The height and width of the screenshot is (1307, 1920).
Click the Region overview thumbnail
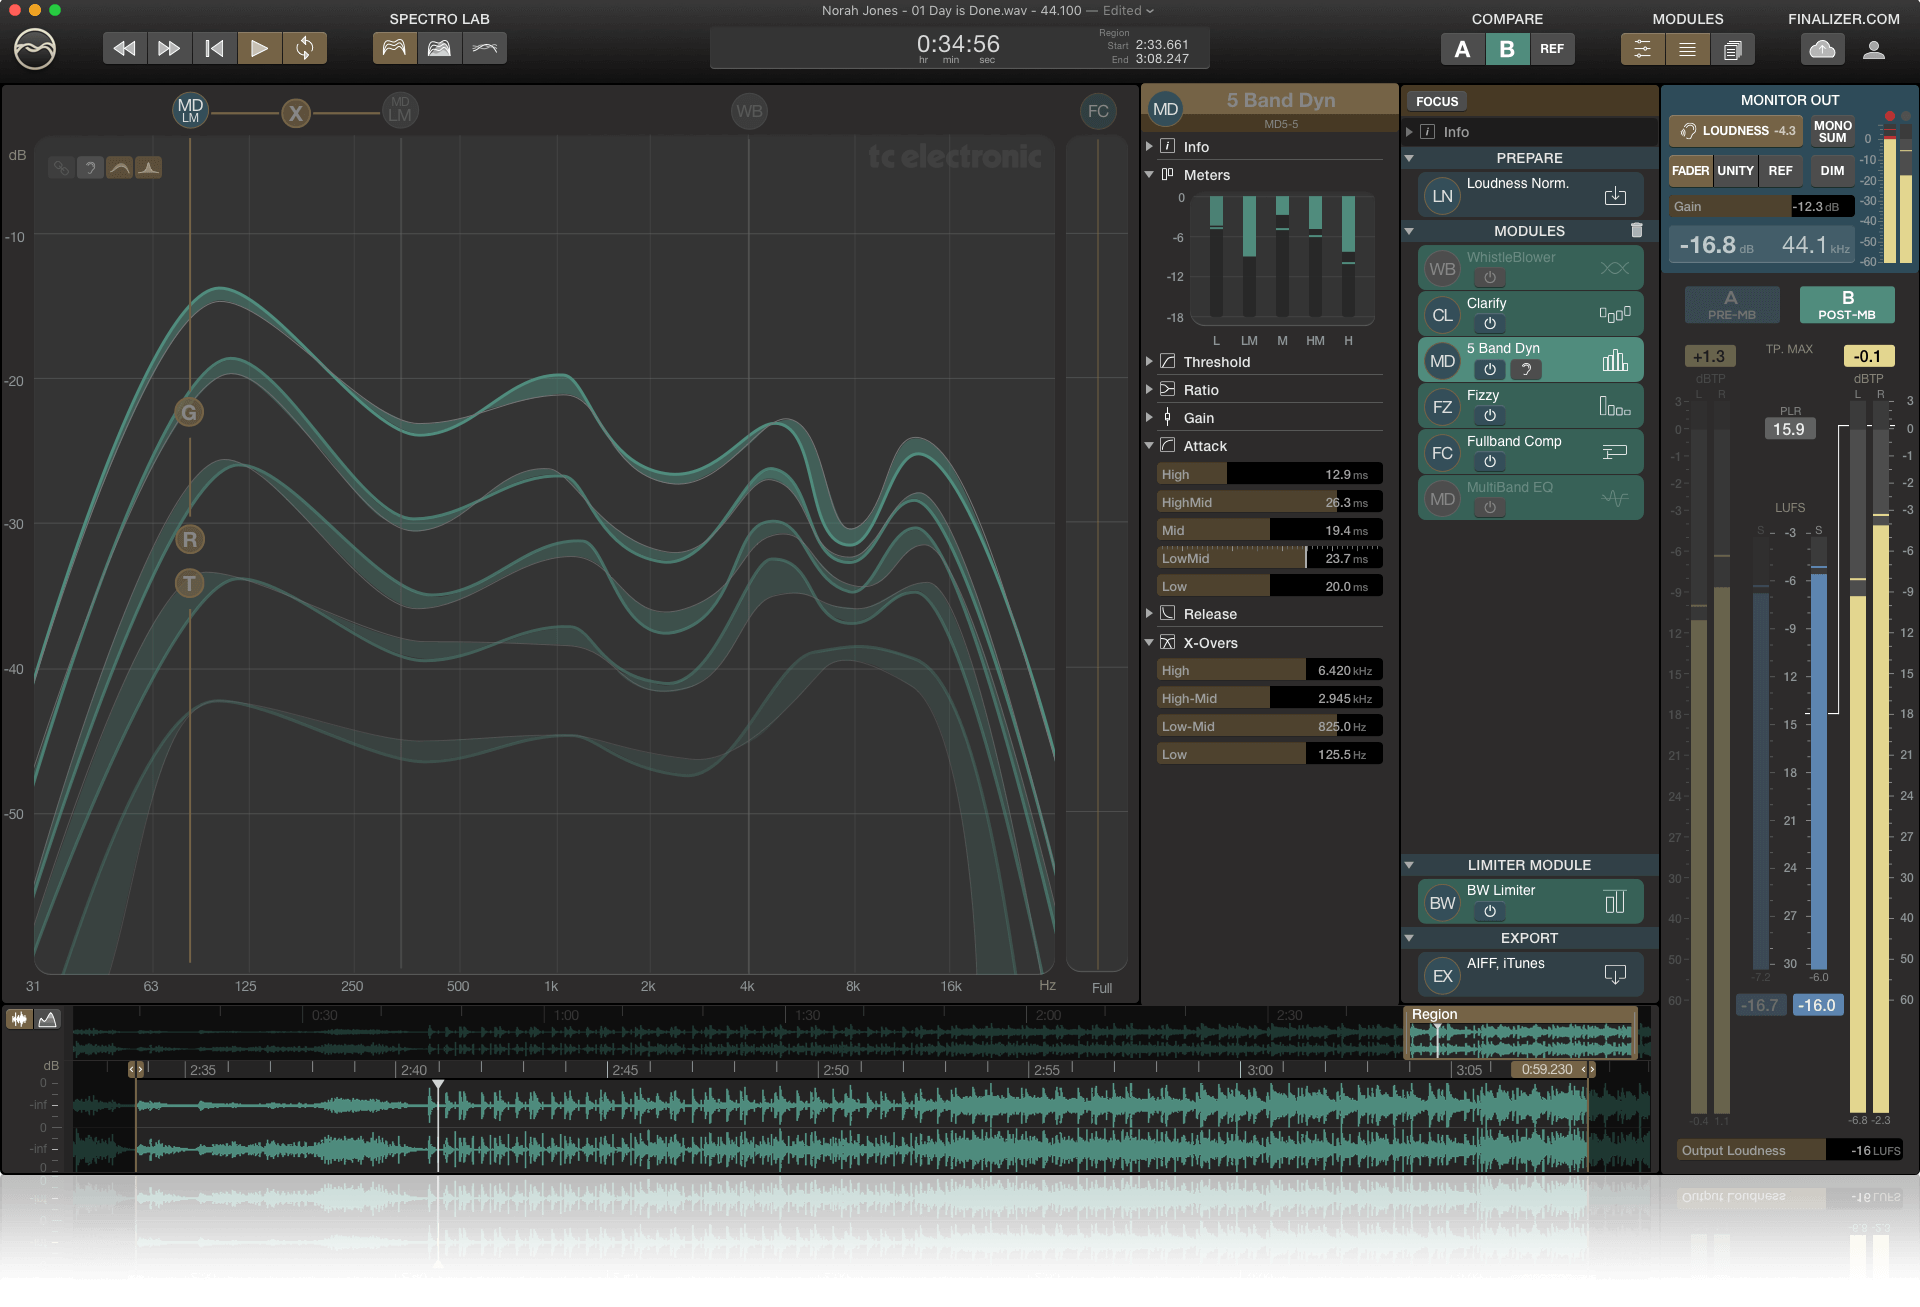coord(1521,1033)
